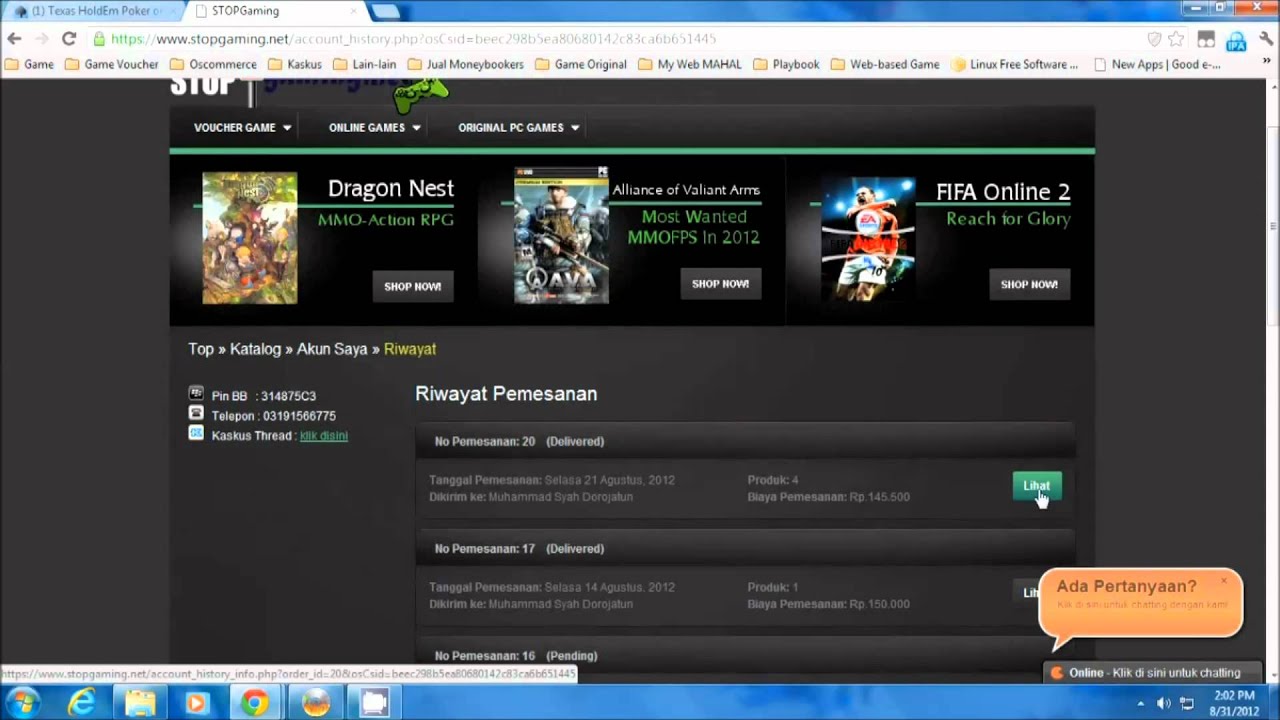Image resolution: width=1280 pixels, height=720 pixels.
Task: Click Riwayat in the breadcrumb
Action: click(410, 349)
